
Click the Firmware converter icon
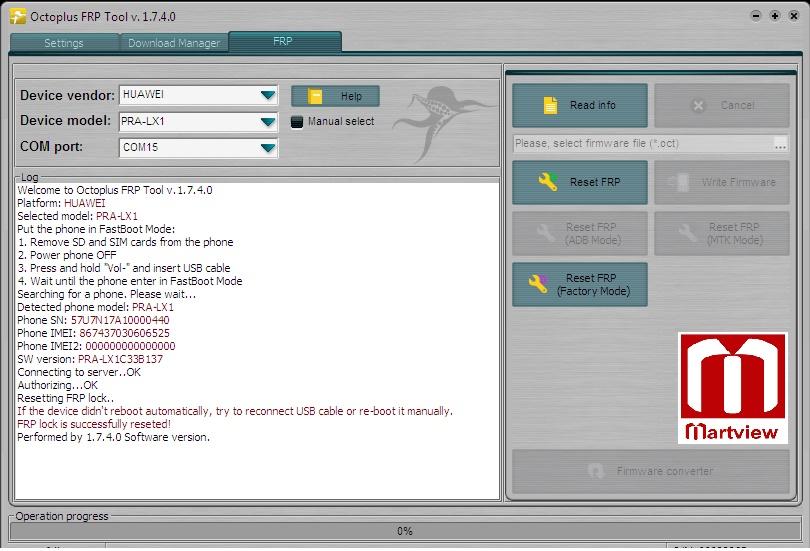click(x=596, y=471)
